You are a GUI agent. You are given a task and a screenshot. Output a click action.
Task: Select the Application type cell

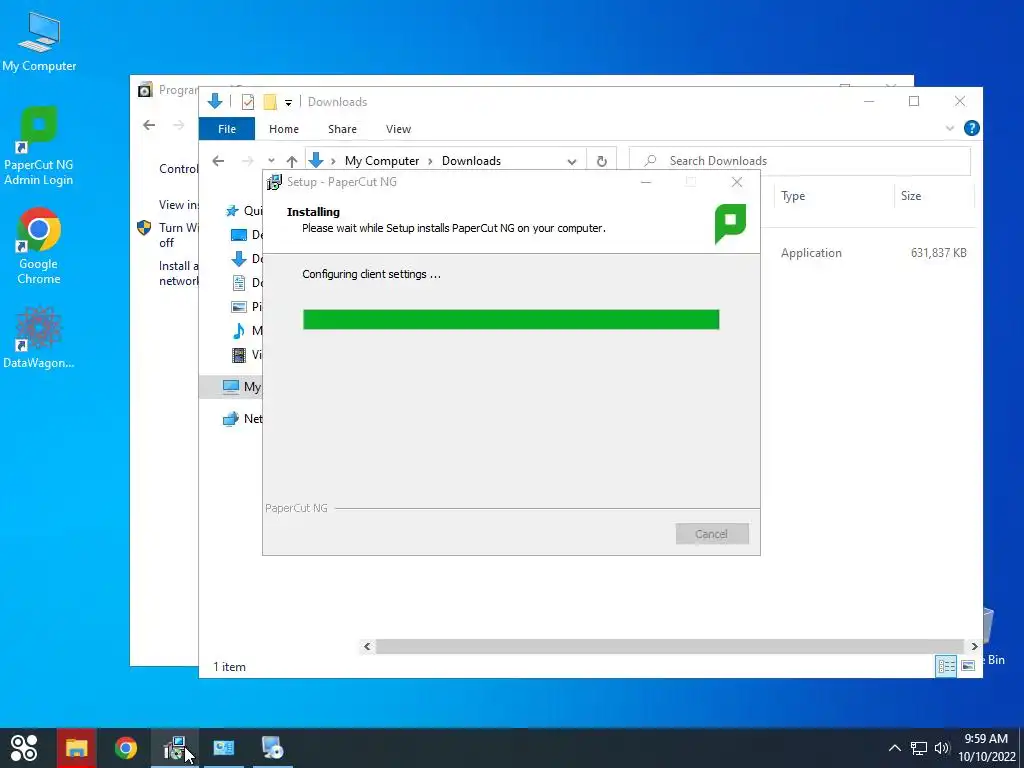click(811, 253)
